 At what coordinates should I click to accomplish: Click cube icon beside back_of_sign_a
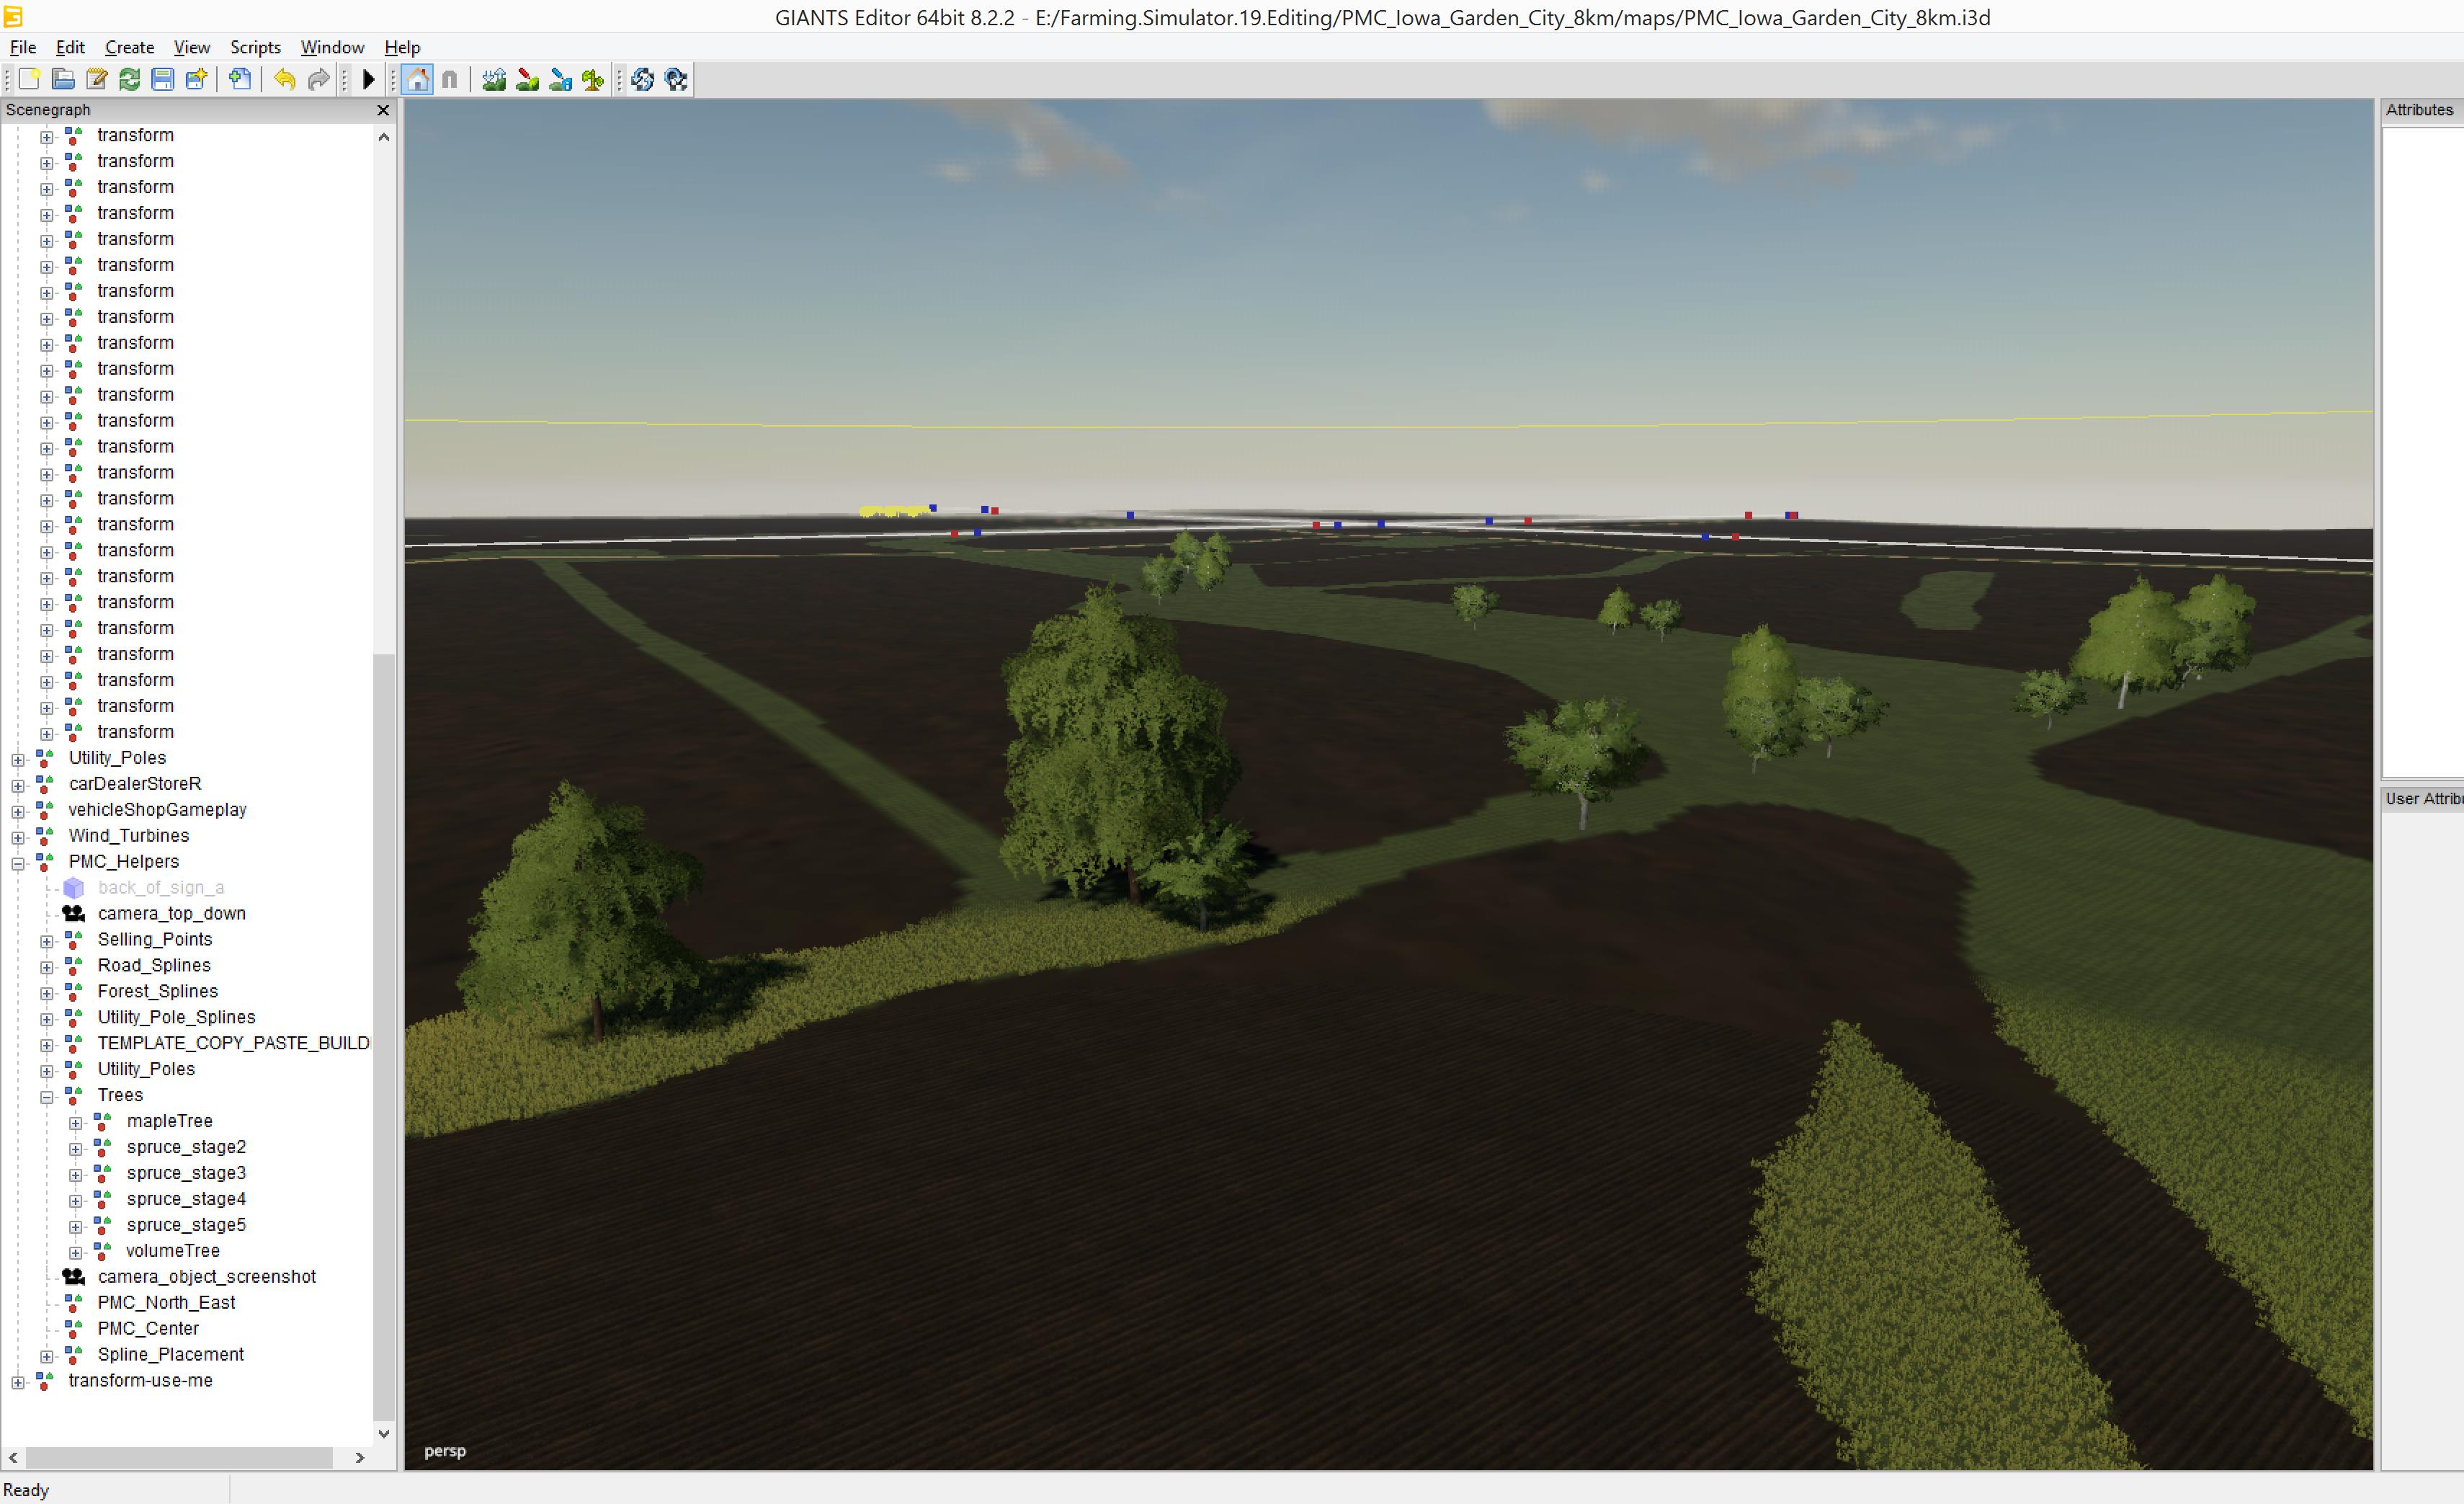[x=74, y=888]
